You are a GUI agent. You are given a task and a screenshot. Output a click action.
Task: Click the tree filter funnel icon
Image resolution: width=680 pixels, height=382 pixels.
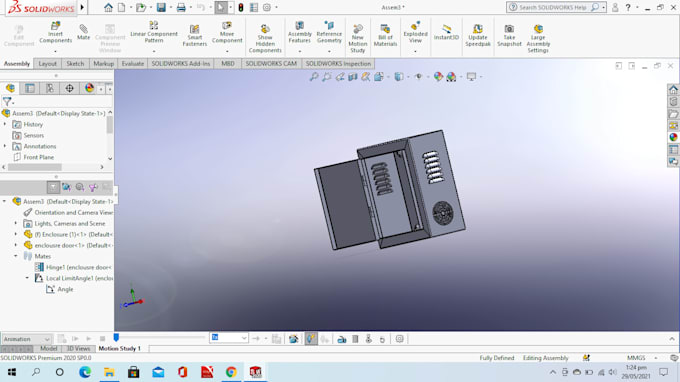7,102
